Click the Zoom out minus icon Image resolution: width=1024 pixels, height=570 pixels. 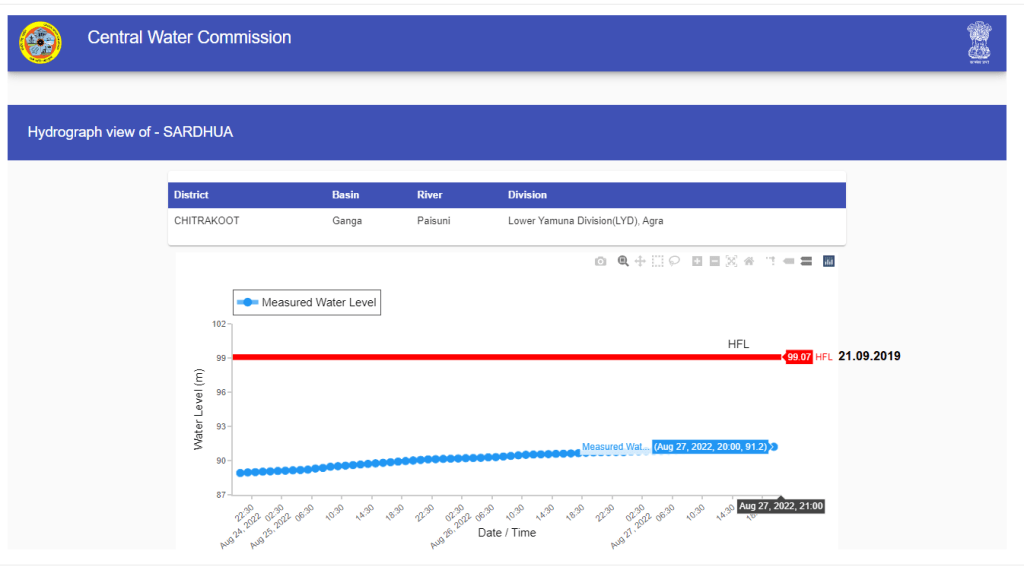pyautogui.click(x=714, y=261)
